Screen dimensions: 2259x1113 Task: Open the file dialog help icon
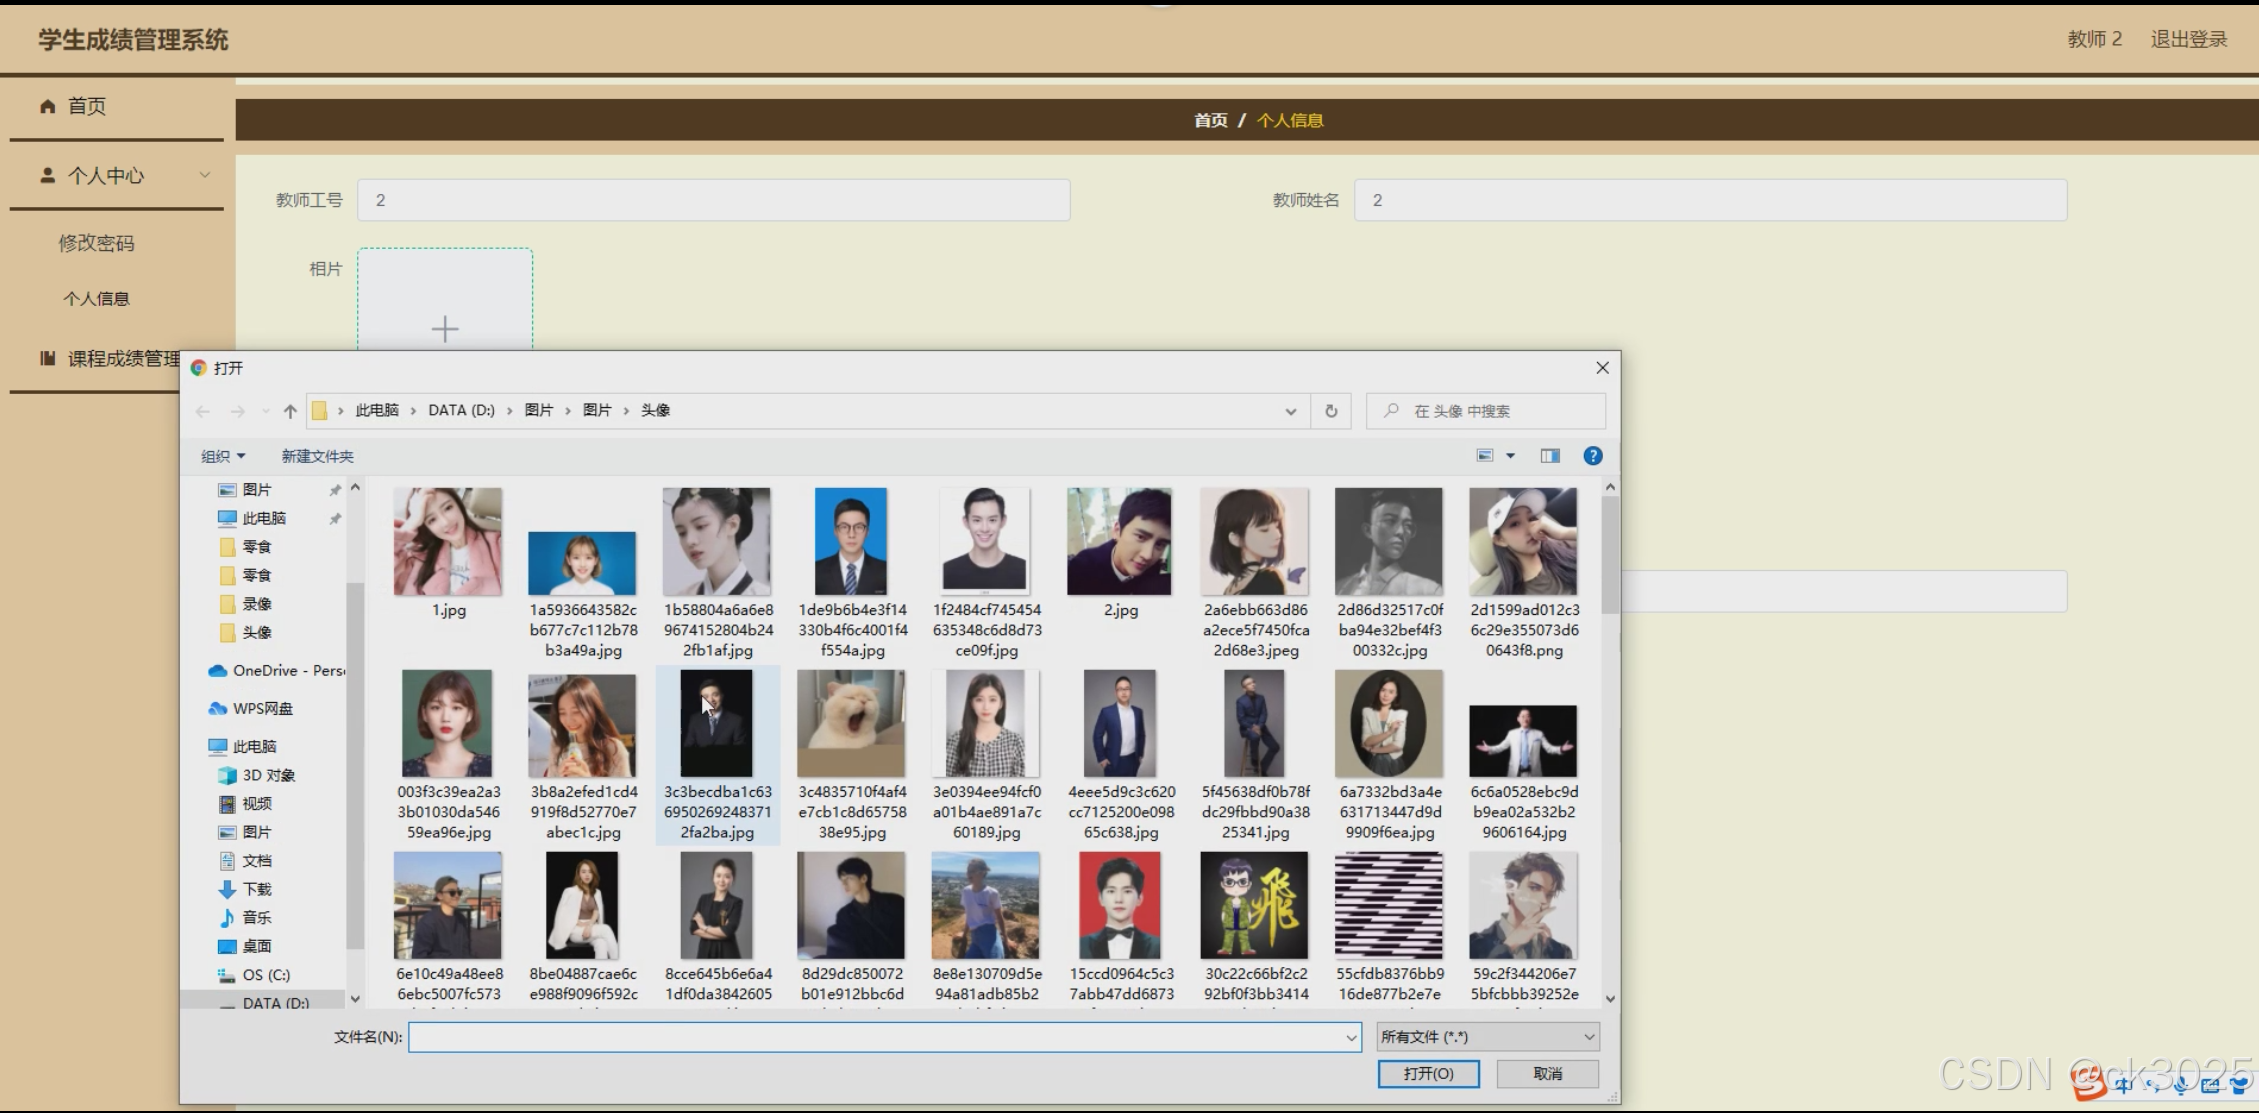(x=1592, y=456)
